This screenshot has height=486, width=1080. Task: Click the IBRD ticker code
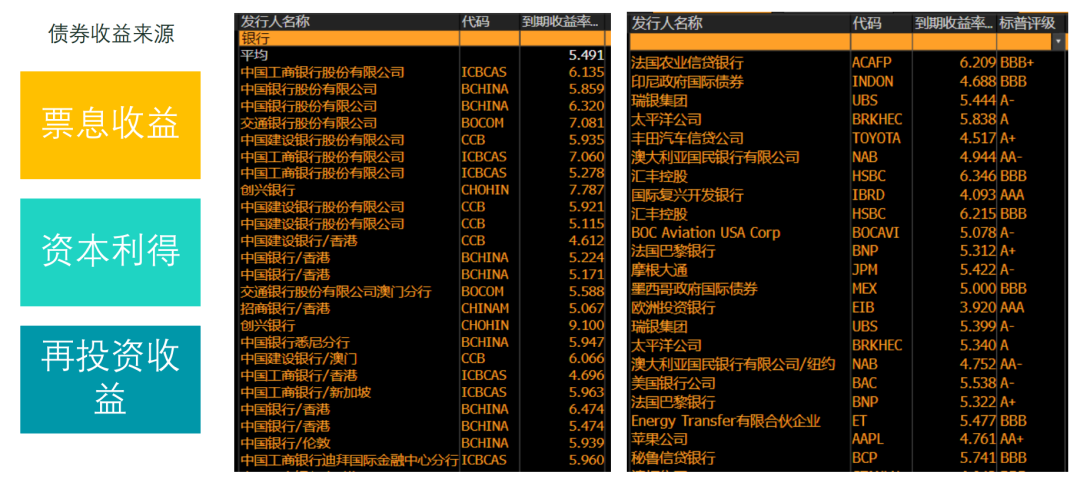point(868,195)
